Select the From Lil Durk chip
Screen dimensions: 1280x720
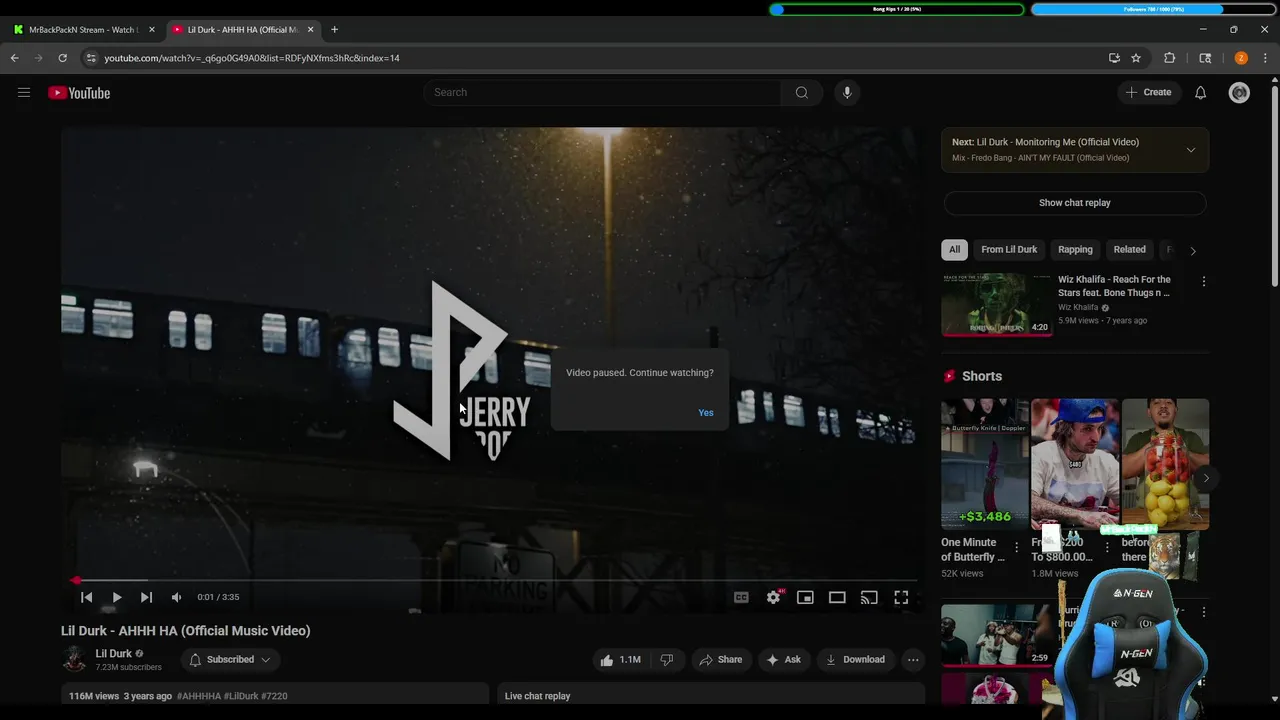point(1009,250)
